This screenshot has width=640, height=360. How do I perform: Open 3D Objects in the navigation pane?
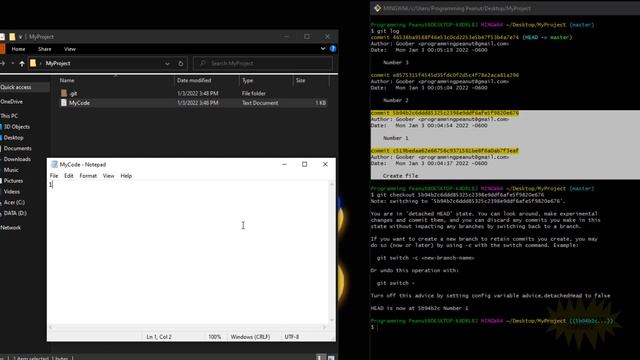[17, 127]
